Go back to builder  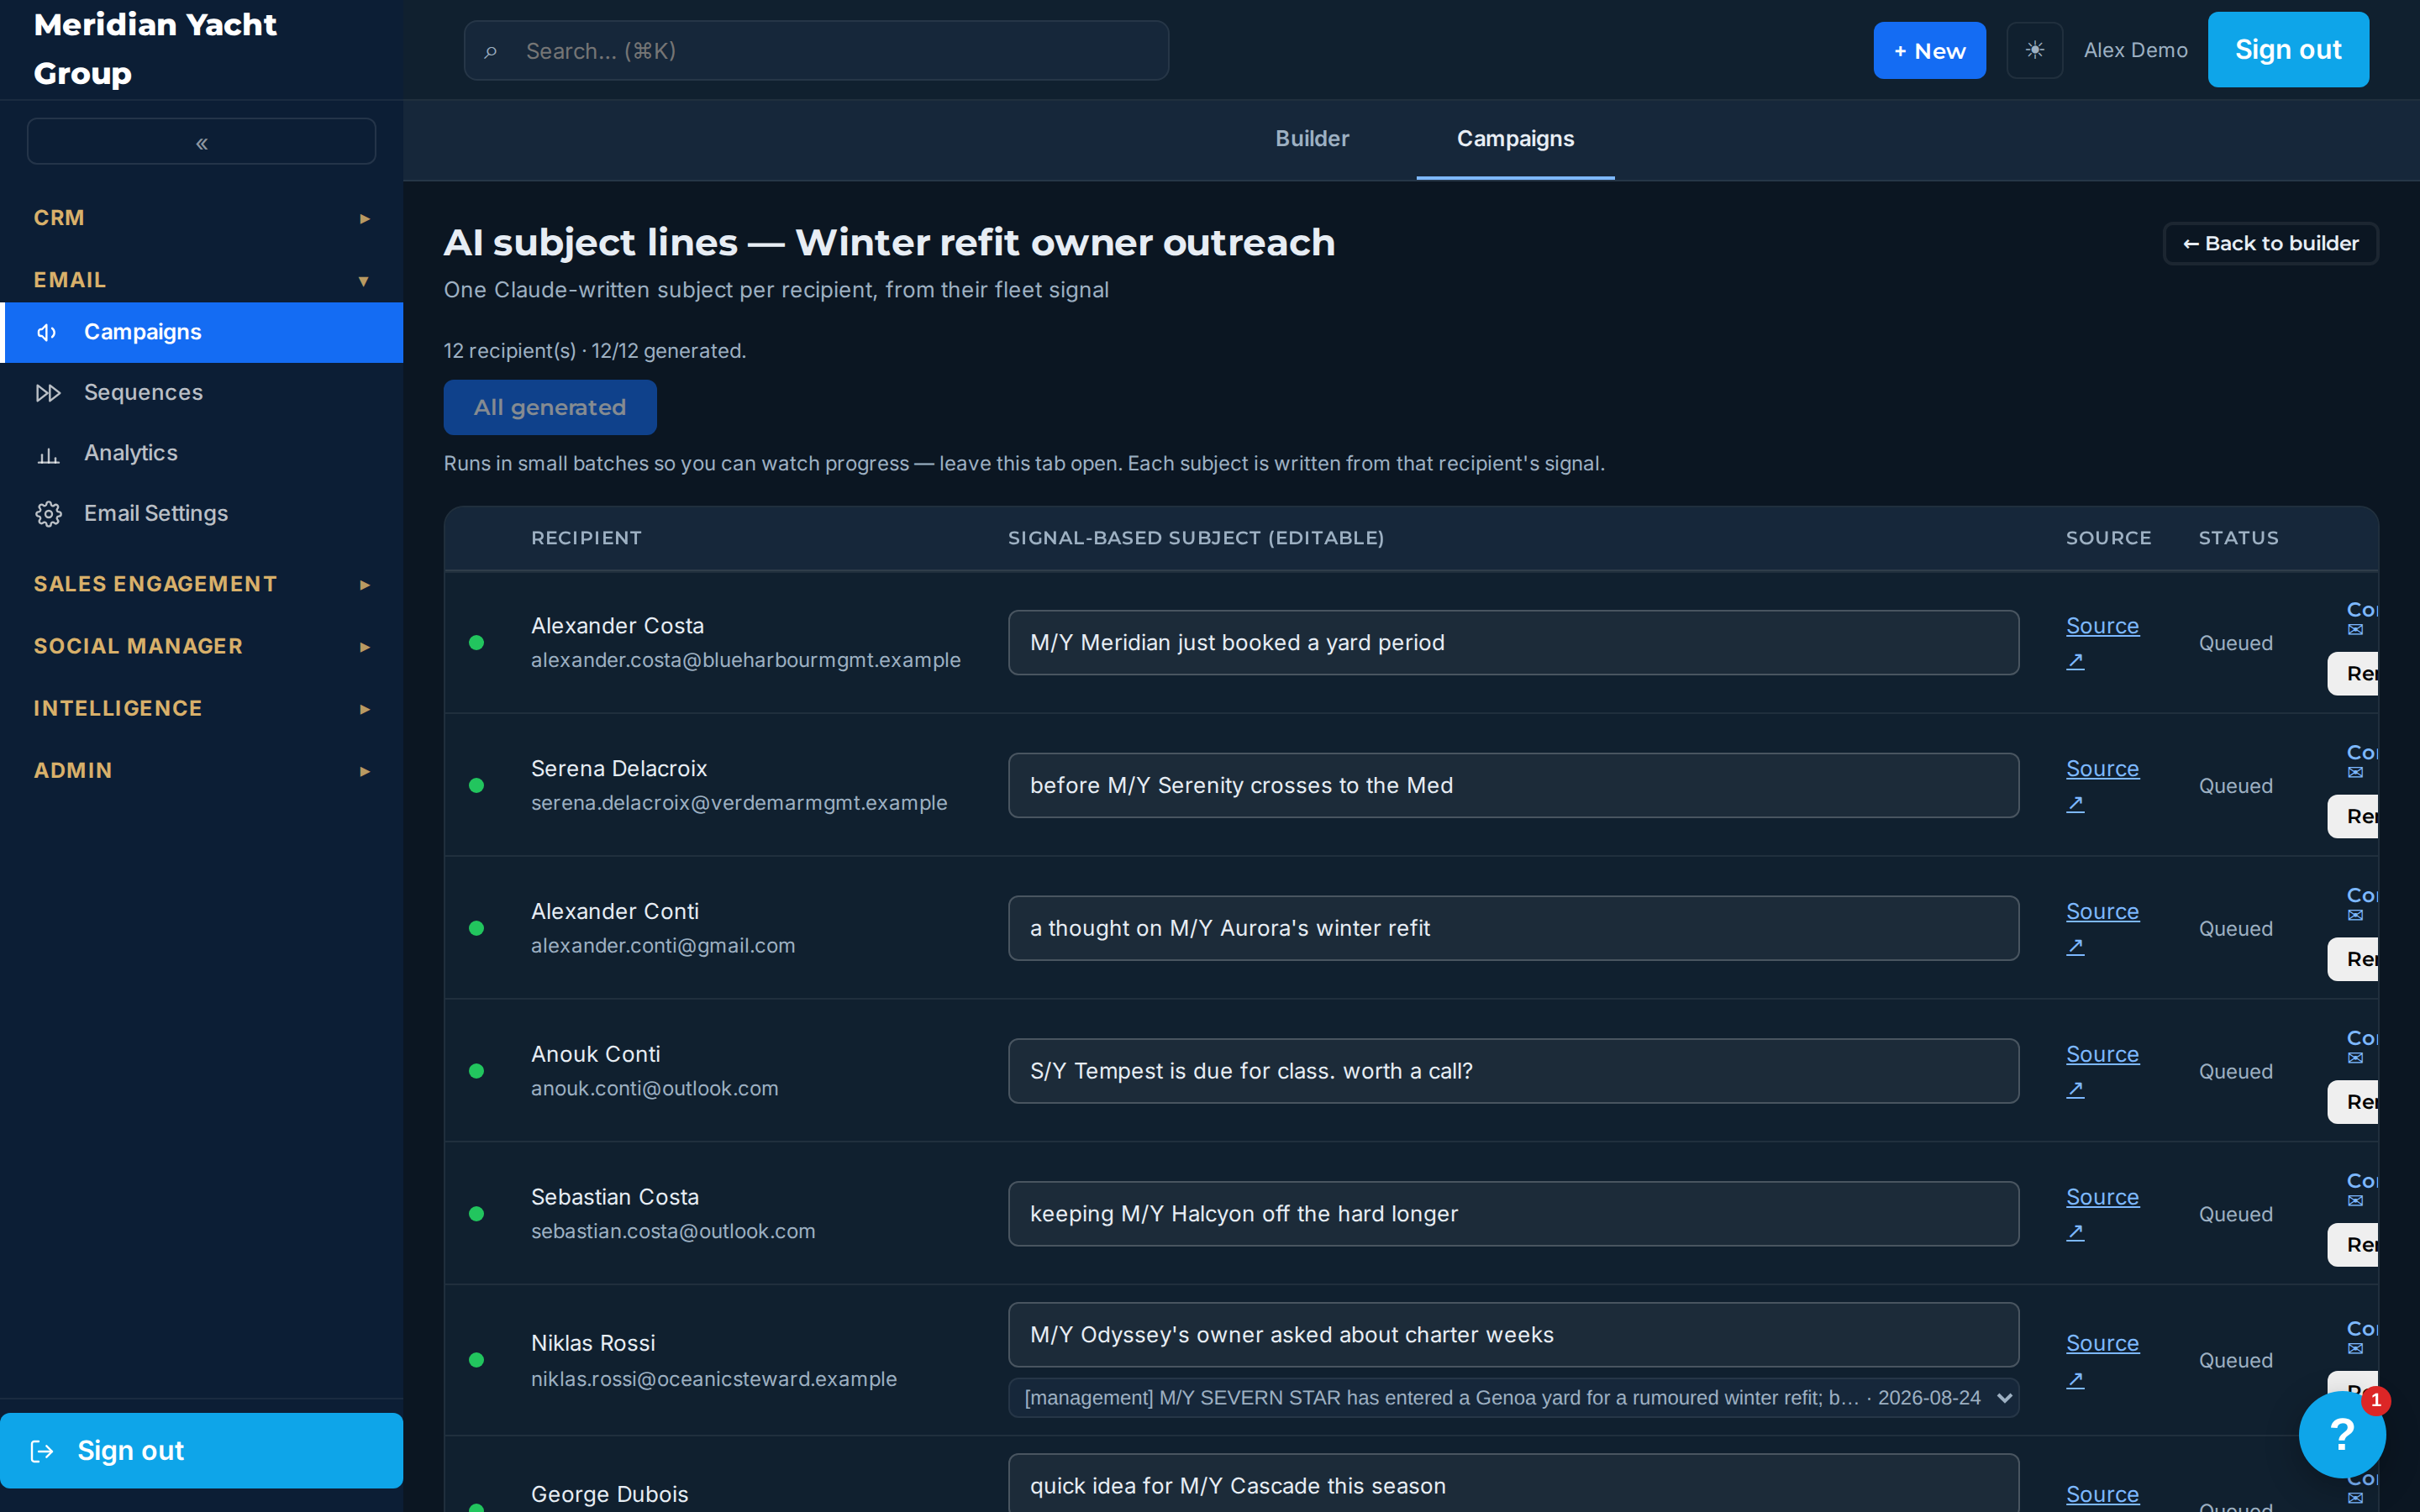click(2270, 243)
